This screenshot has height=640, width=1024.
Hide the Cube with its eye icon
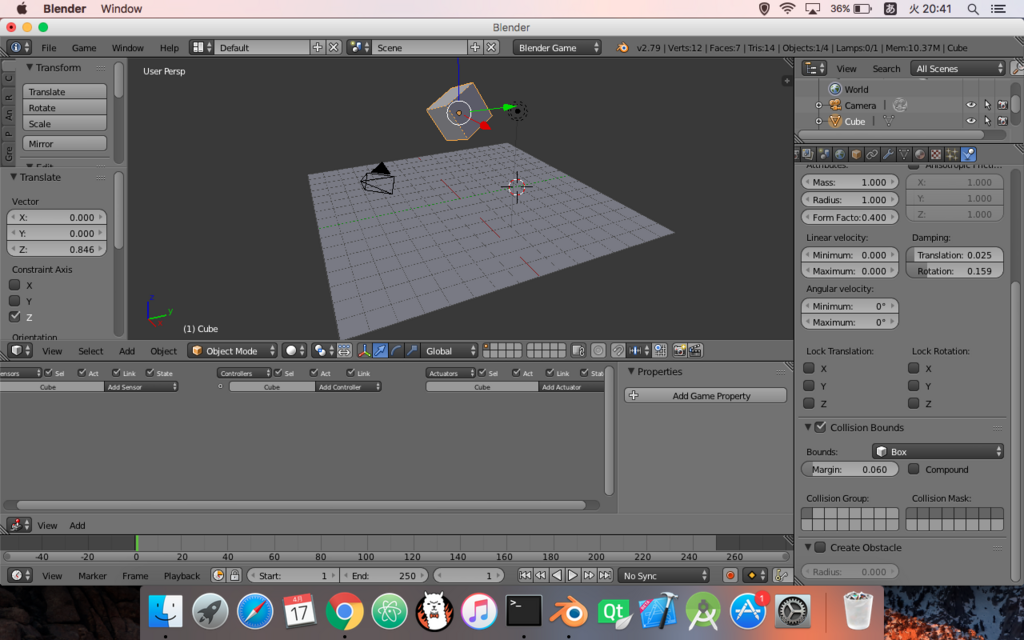[971, 121]
